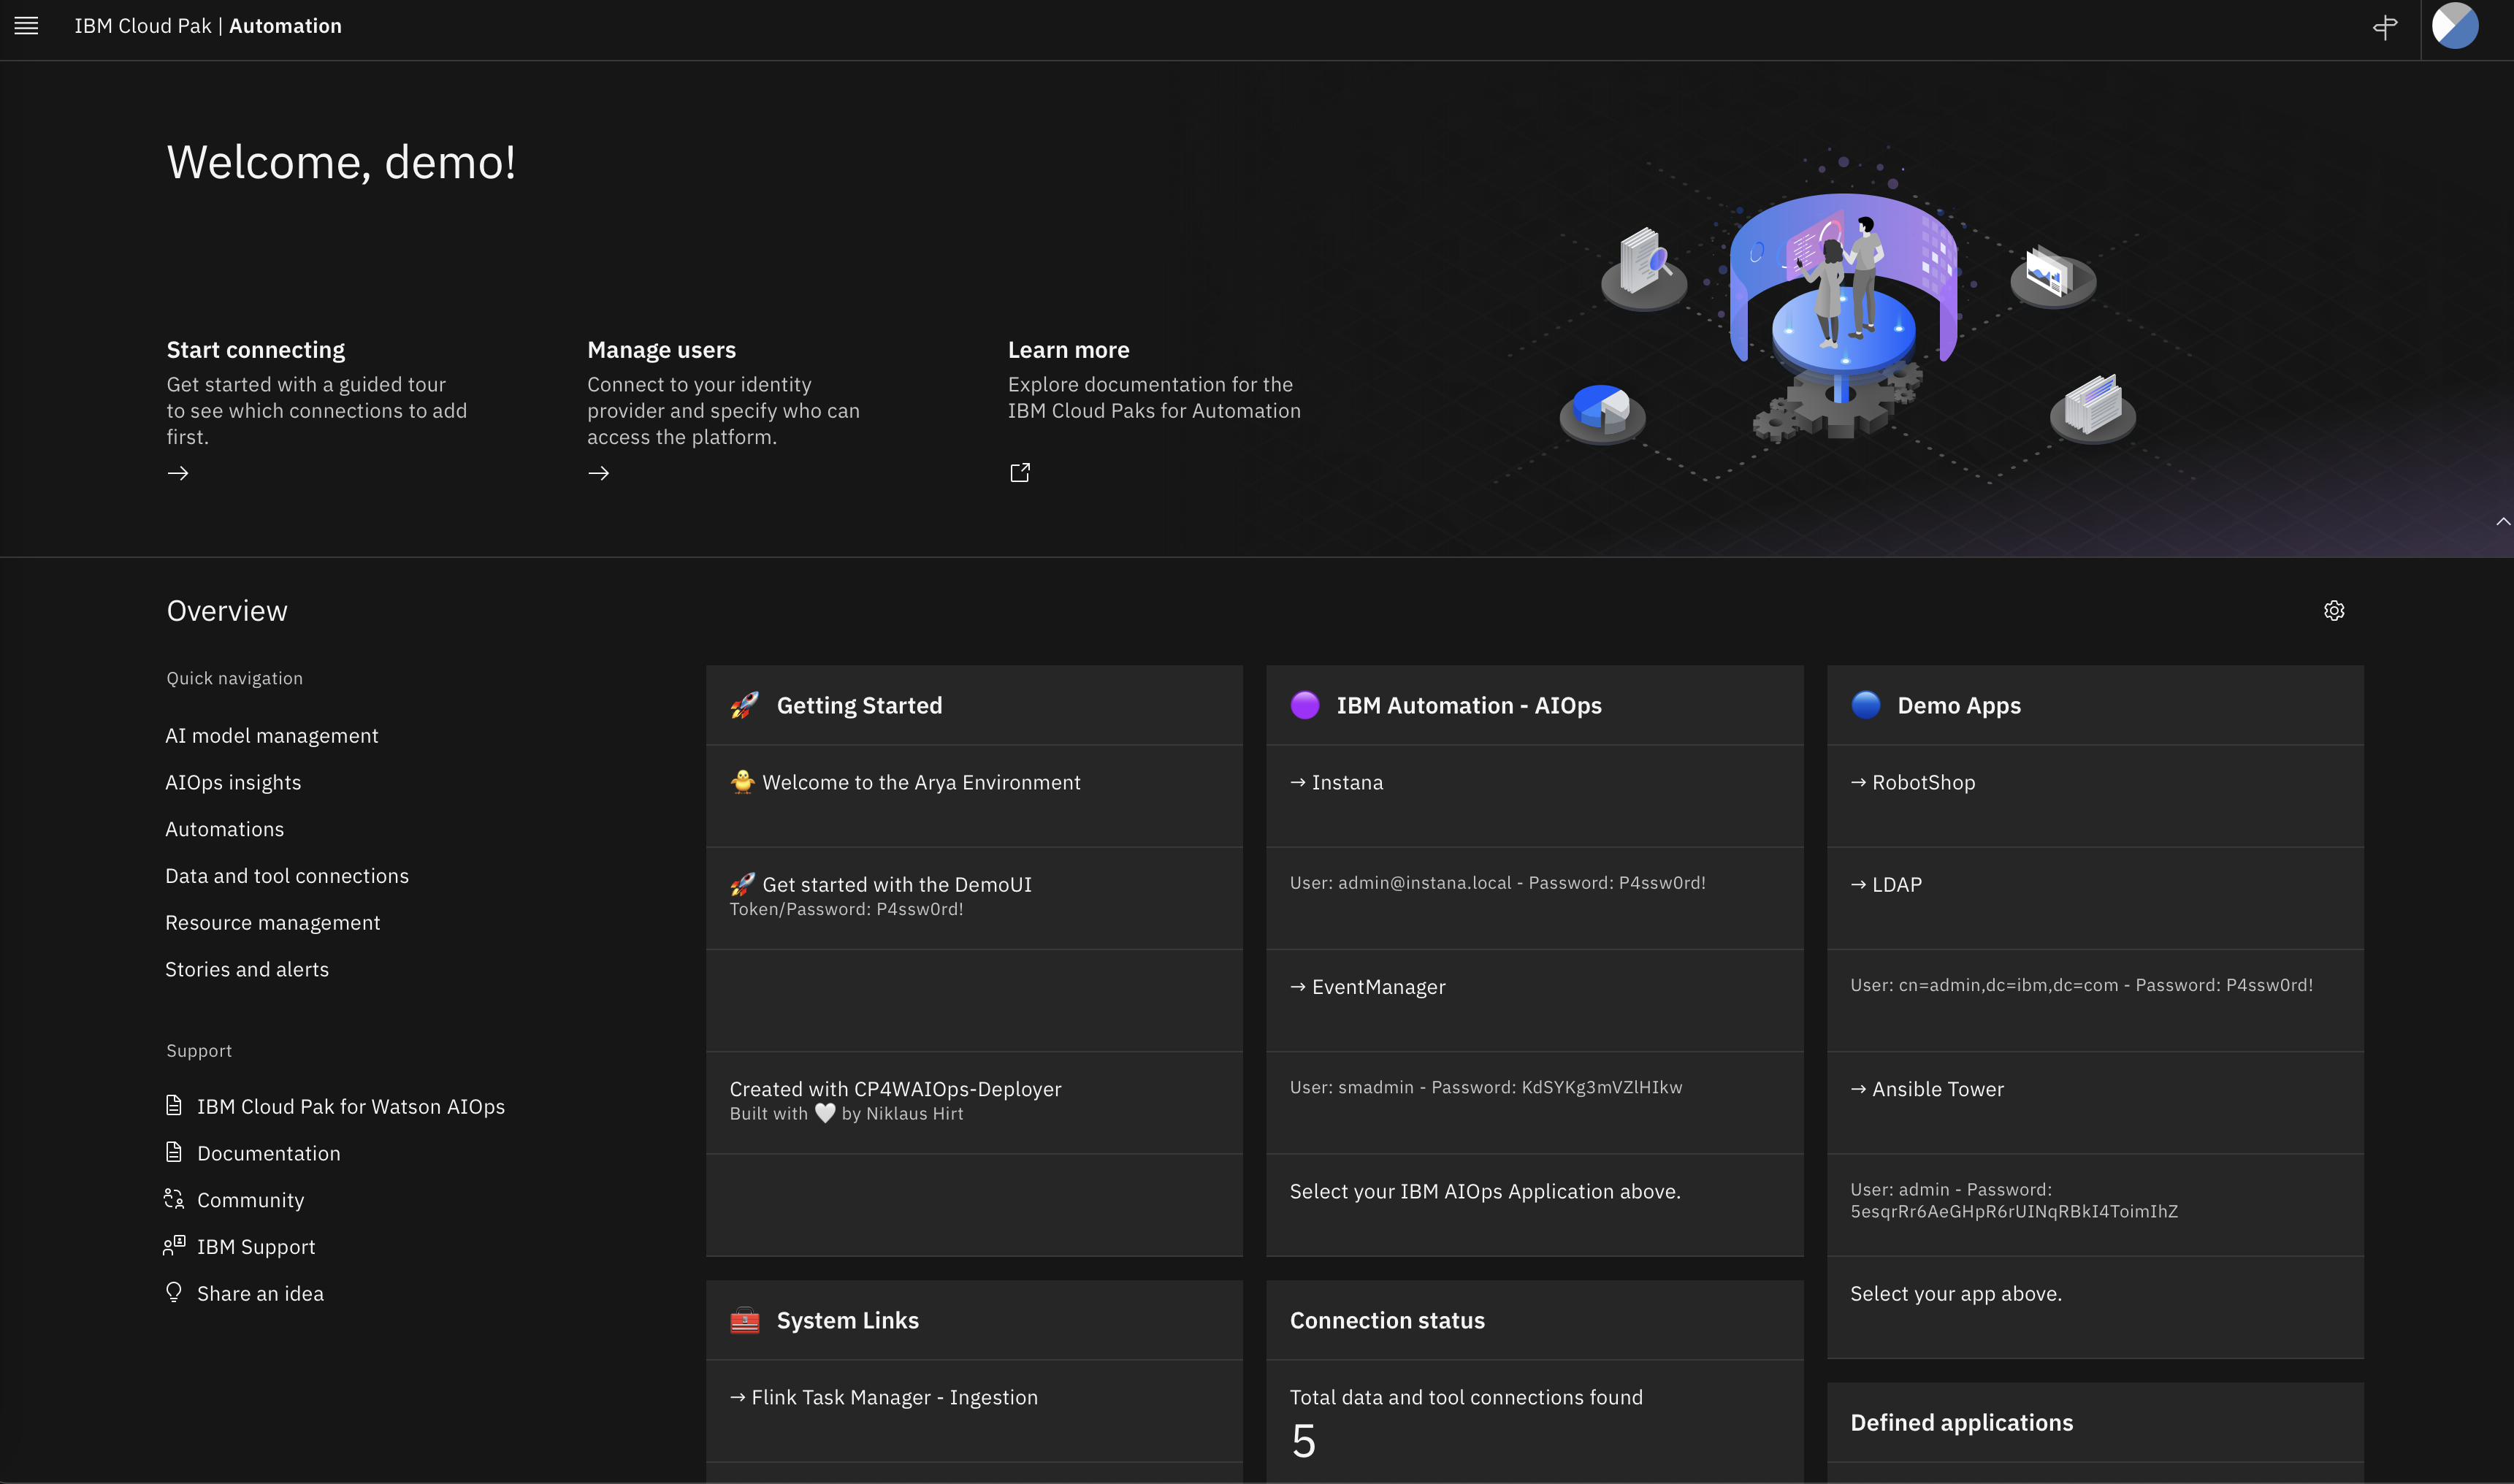Open AIOps insights
The height and width of the screenshot is (1484, 2514).
pos(233,783)
